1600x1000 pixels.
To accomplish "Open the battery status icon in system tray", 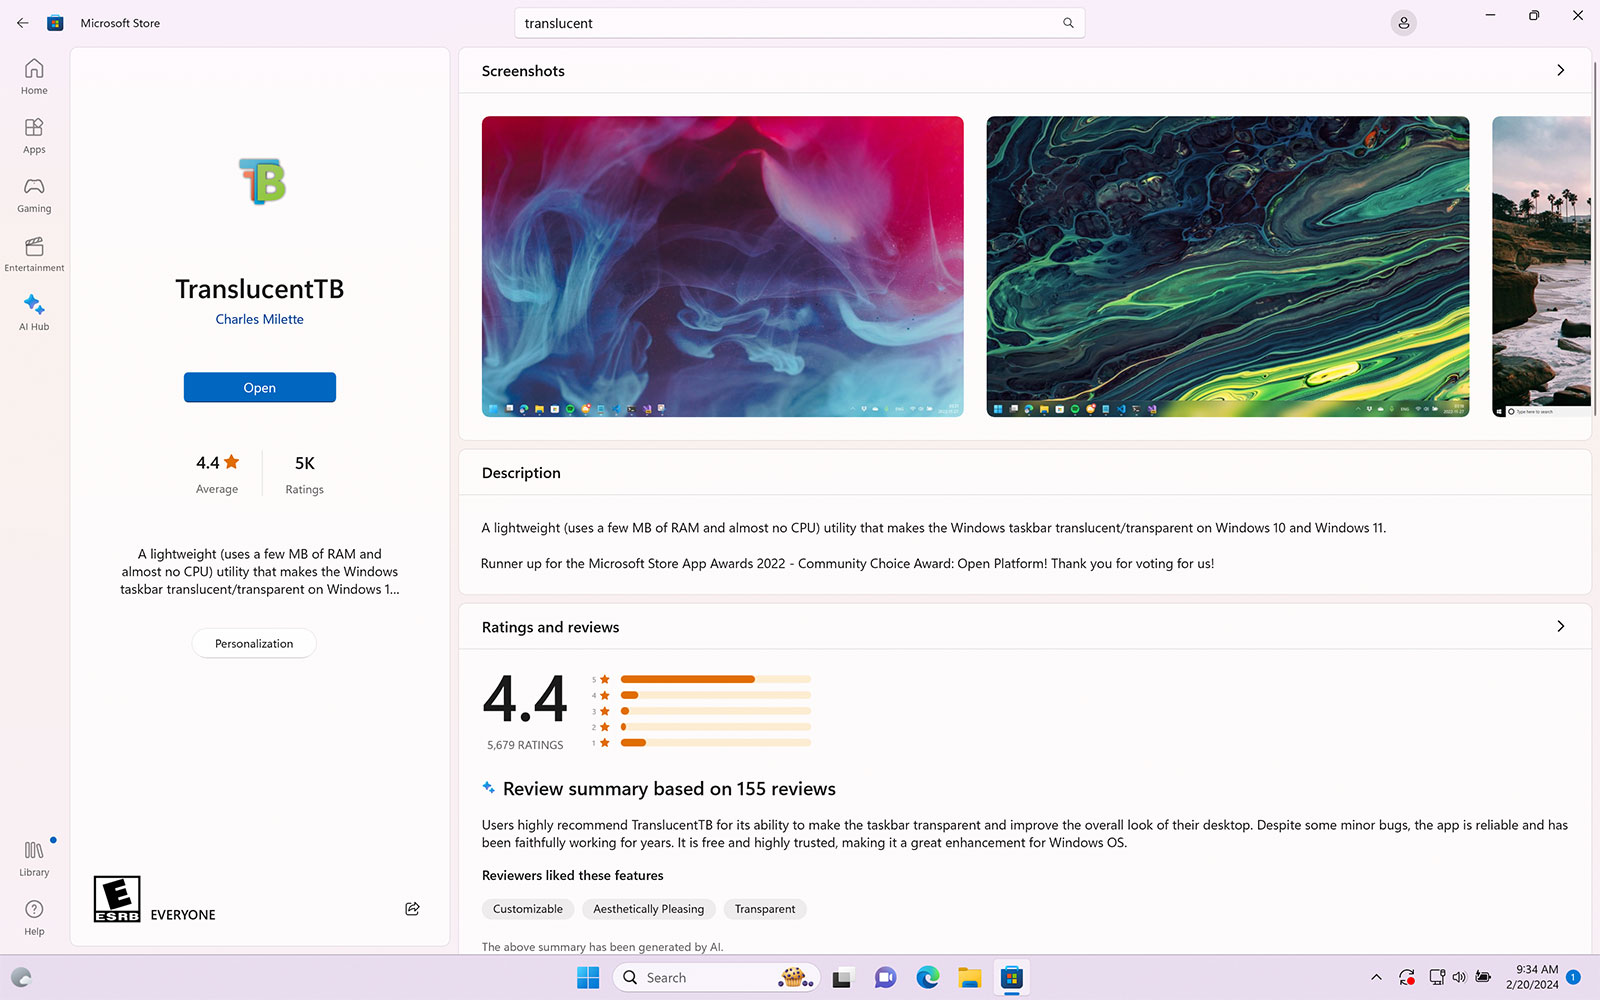I will click(1483, 977).
